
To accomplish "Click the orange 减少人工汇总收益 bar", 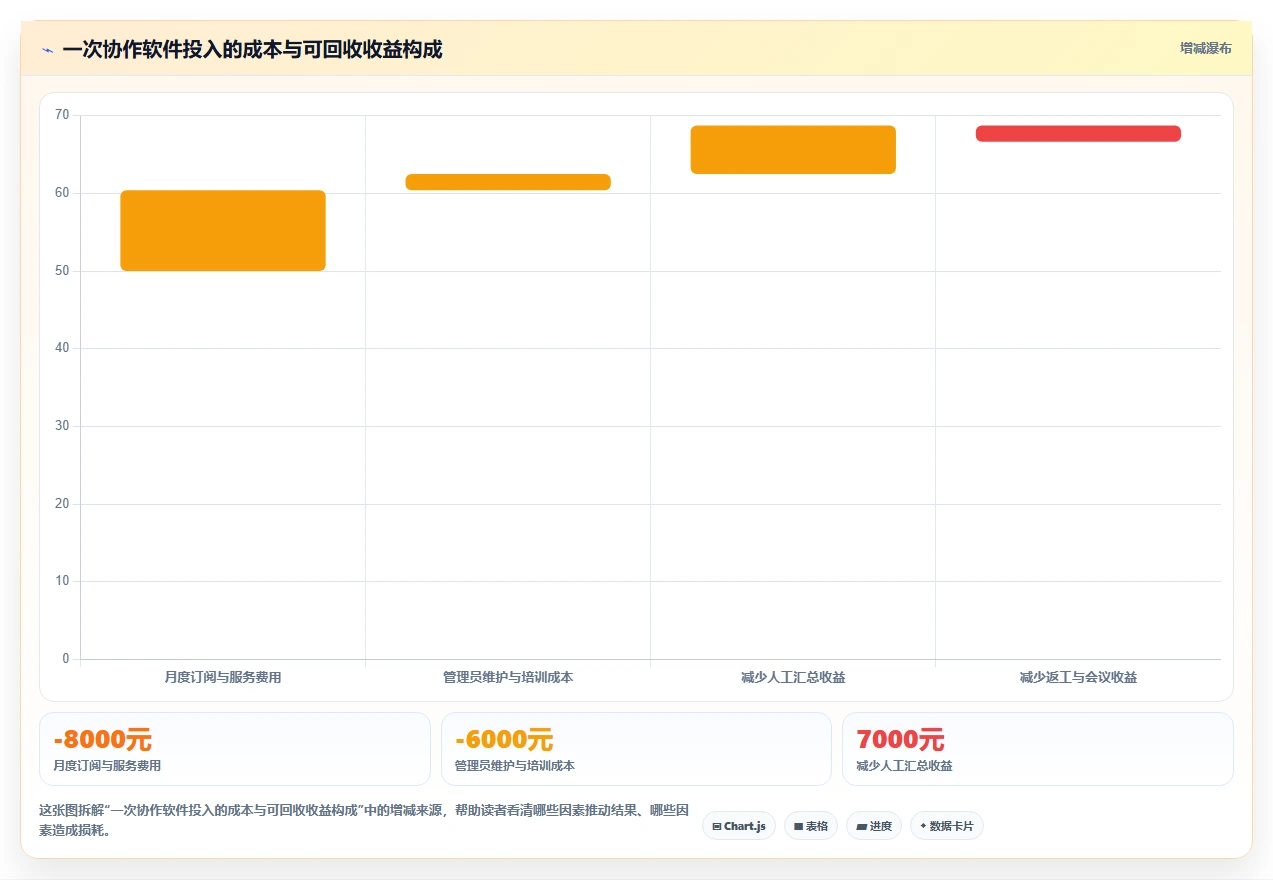I will [793, 150].
